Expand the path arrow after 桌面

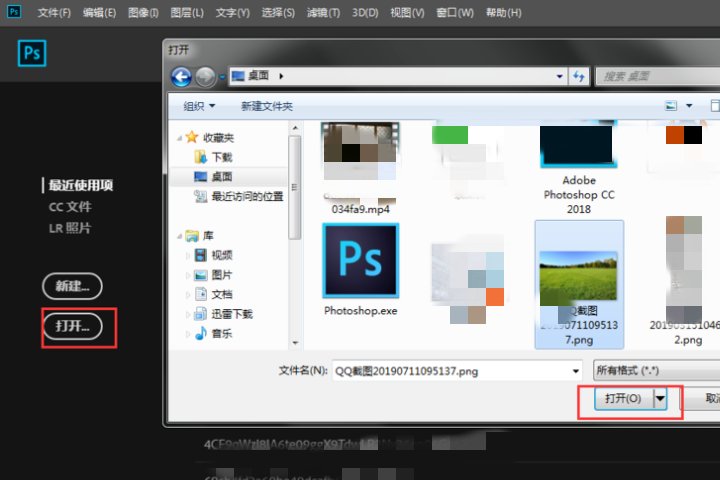281,76
